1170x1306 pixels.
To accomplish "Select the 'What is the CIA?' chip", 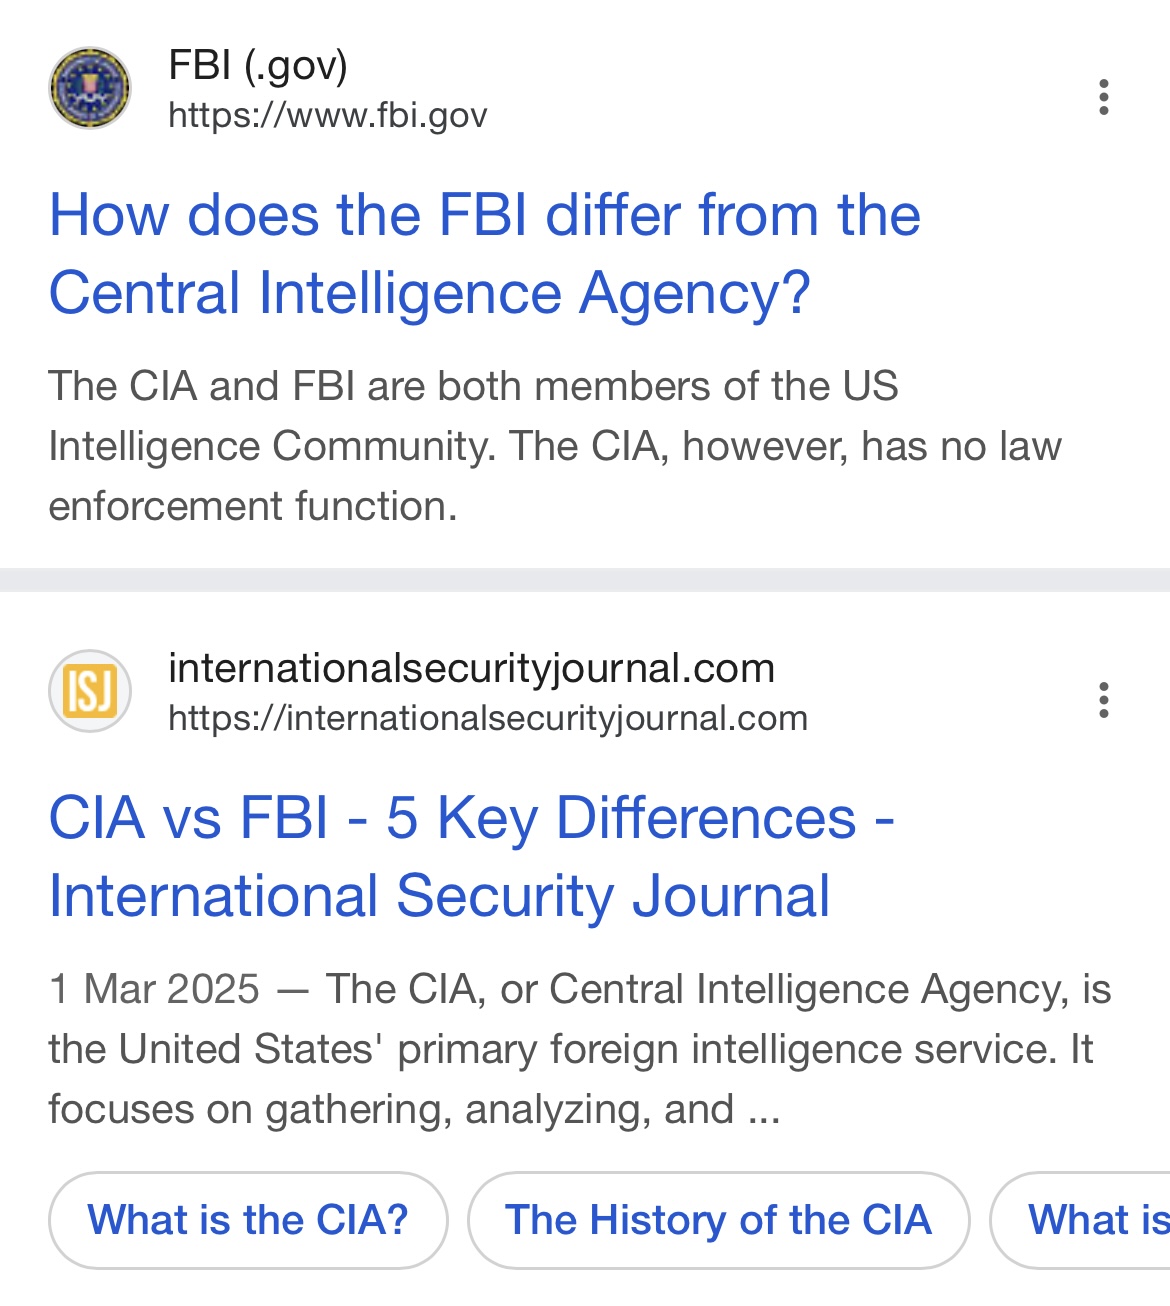I will click(248, 1220).
